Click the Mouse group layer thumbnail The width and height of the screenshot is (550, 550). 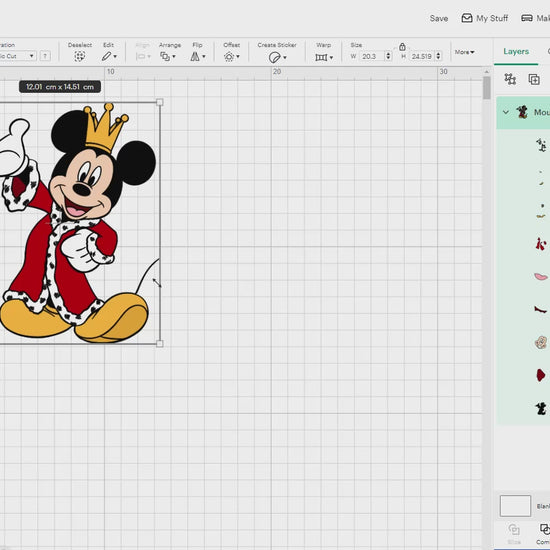pos(522,112)
